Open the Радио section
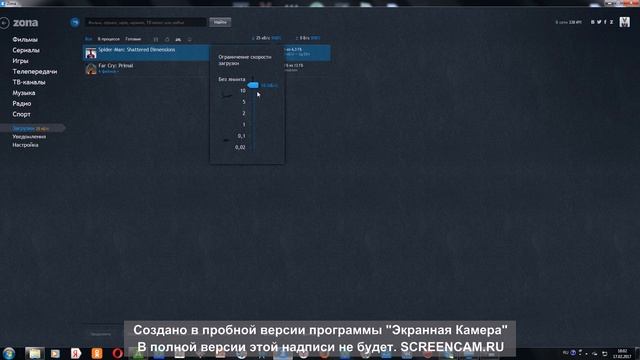This screenshot has height=360, width=640. (22, 103)
